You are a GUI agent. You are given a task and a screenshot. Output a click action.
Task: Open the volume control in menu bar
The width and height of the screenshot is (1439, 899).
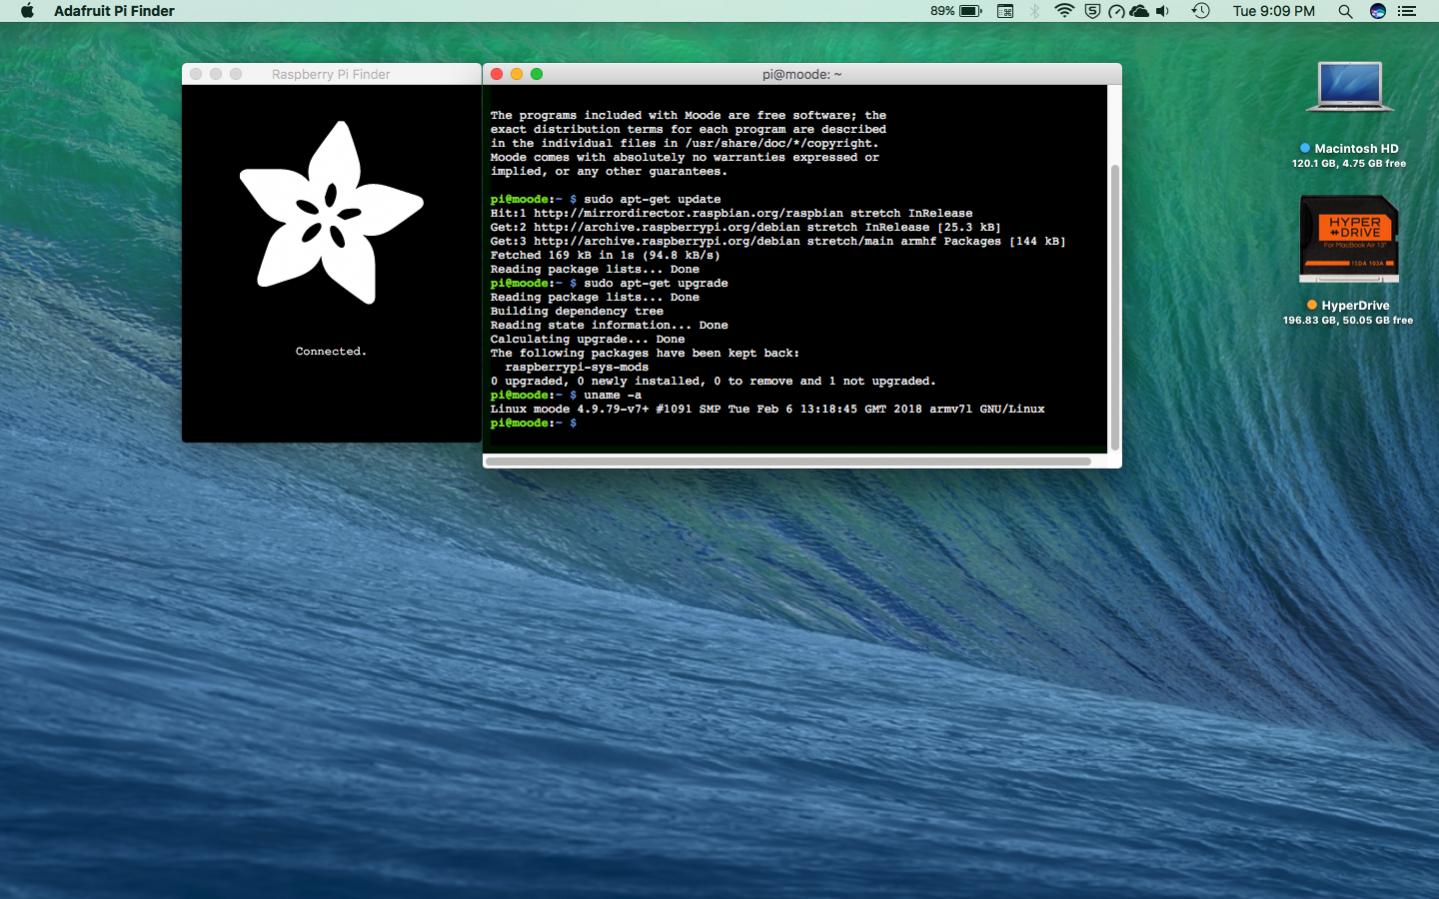coord(1162,11)
